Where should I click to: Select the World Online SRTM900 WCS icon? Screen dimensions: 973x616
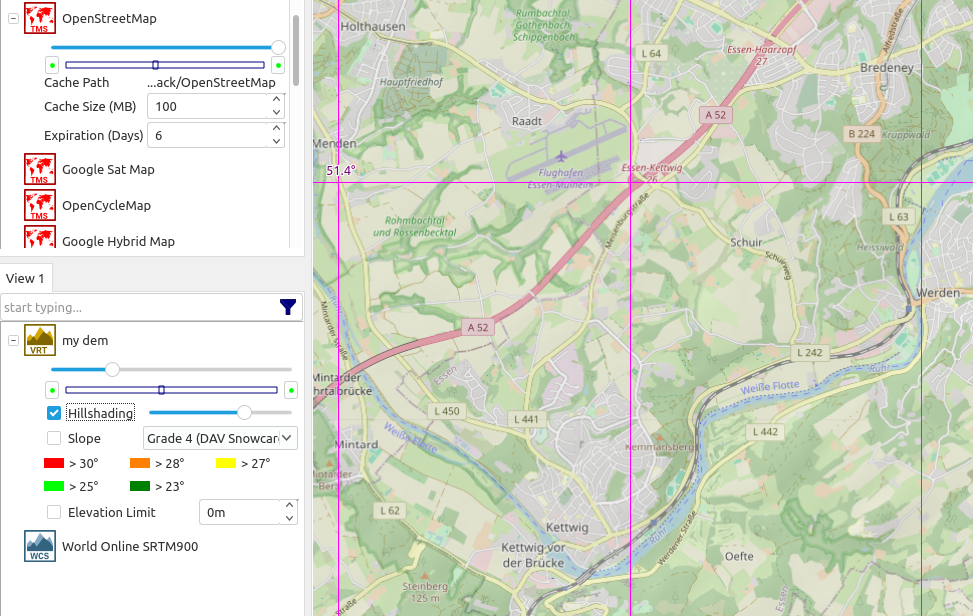pos(40,547)
